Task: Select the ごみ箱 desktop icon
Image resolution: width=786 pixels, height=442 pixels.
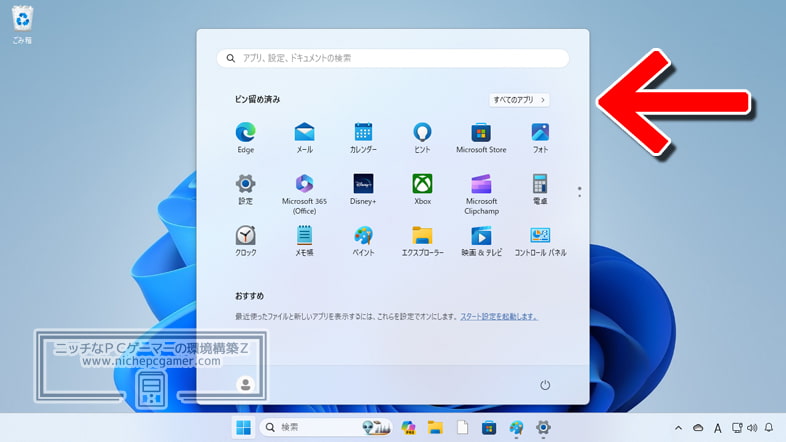Action: [x=22, y=25]
